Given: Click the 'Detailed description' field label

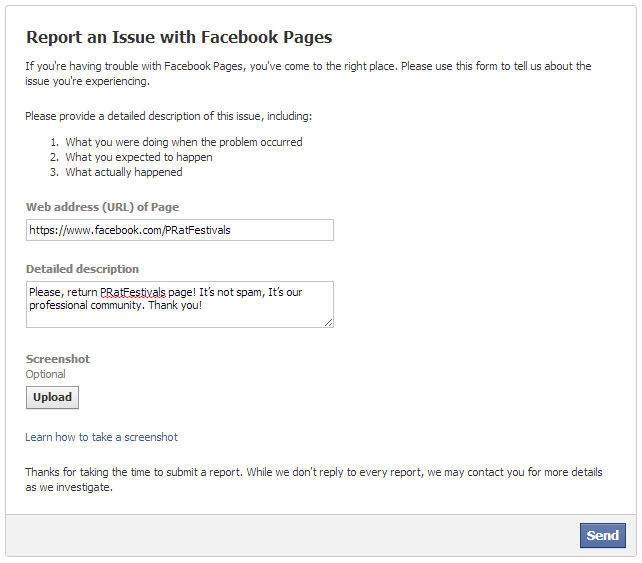Looking at the screenshot, I should click(x=82, y=269).
